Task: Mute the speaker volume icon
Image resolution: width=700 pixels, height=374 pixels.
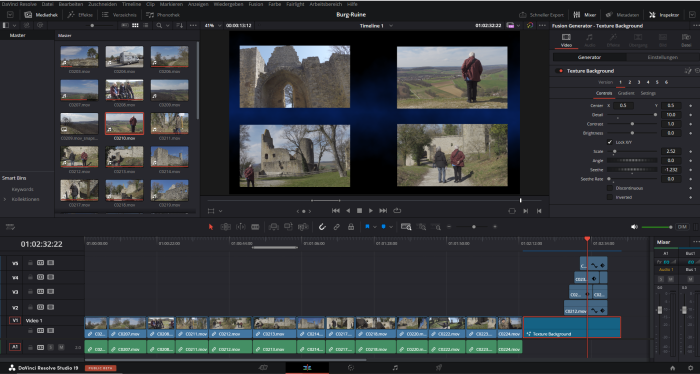Action: pos(634,227)
